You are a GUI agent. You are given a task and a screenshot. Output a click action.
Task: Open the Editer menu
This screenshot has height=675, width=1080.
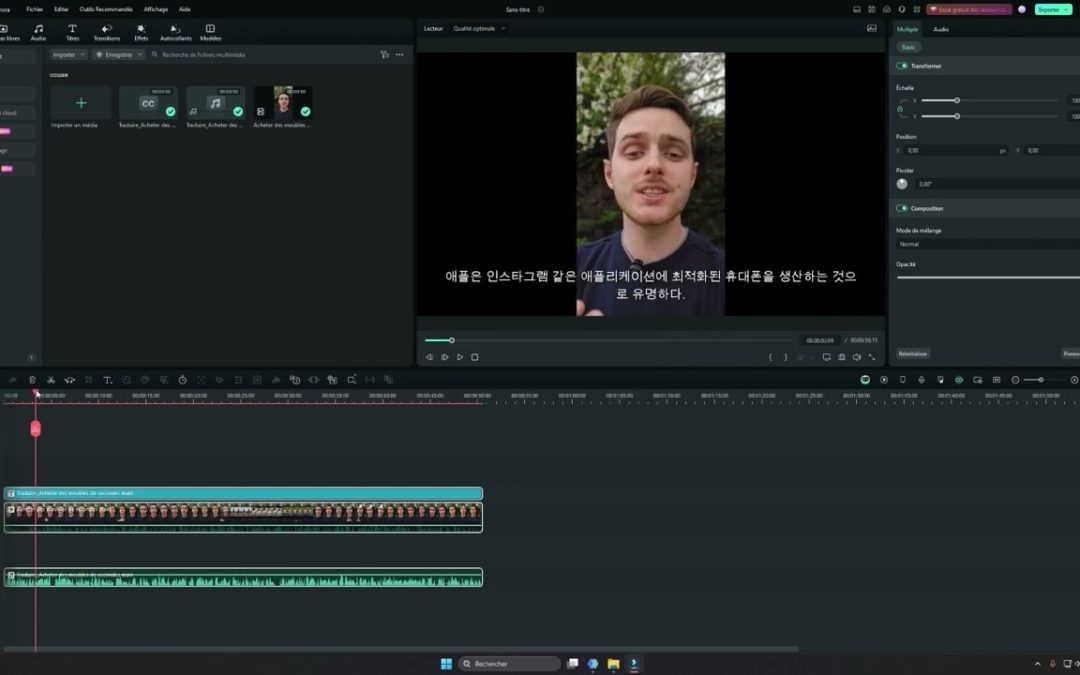[x=61, y=9]
